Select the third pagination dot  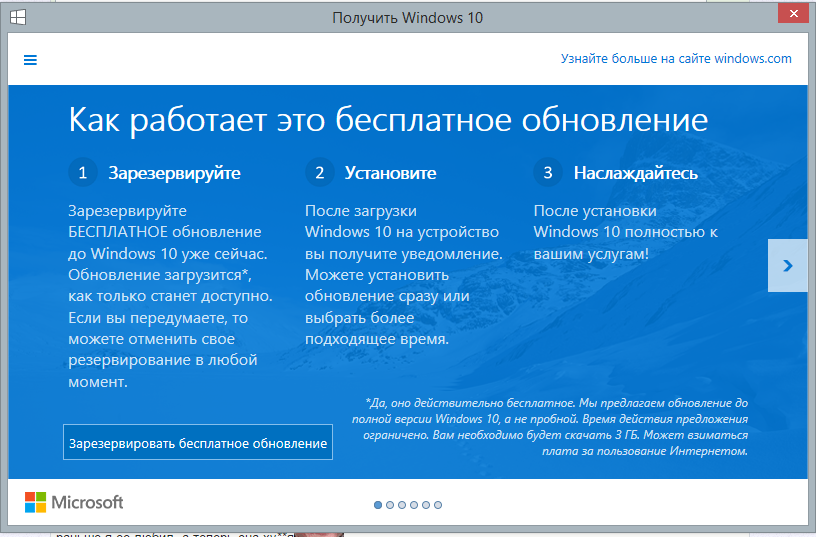click(402, 505)
